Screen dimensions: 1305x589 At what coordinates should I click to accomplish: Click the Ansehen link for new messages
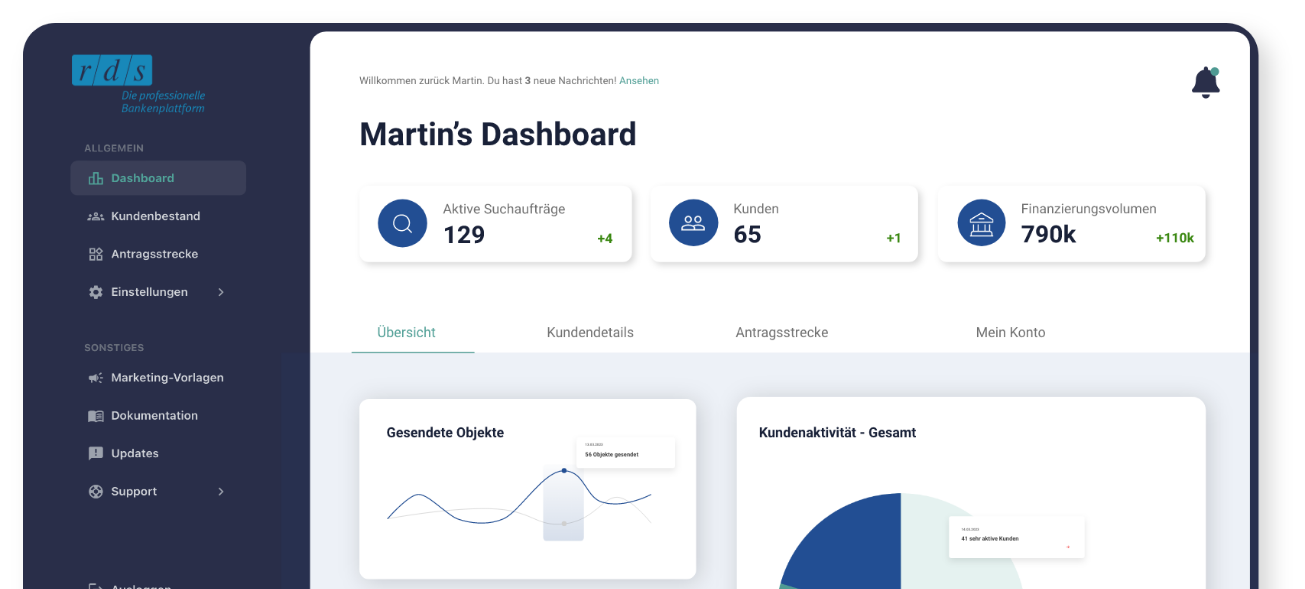(639, 81)
